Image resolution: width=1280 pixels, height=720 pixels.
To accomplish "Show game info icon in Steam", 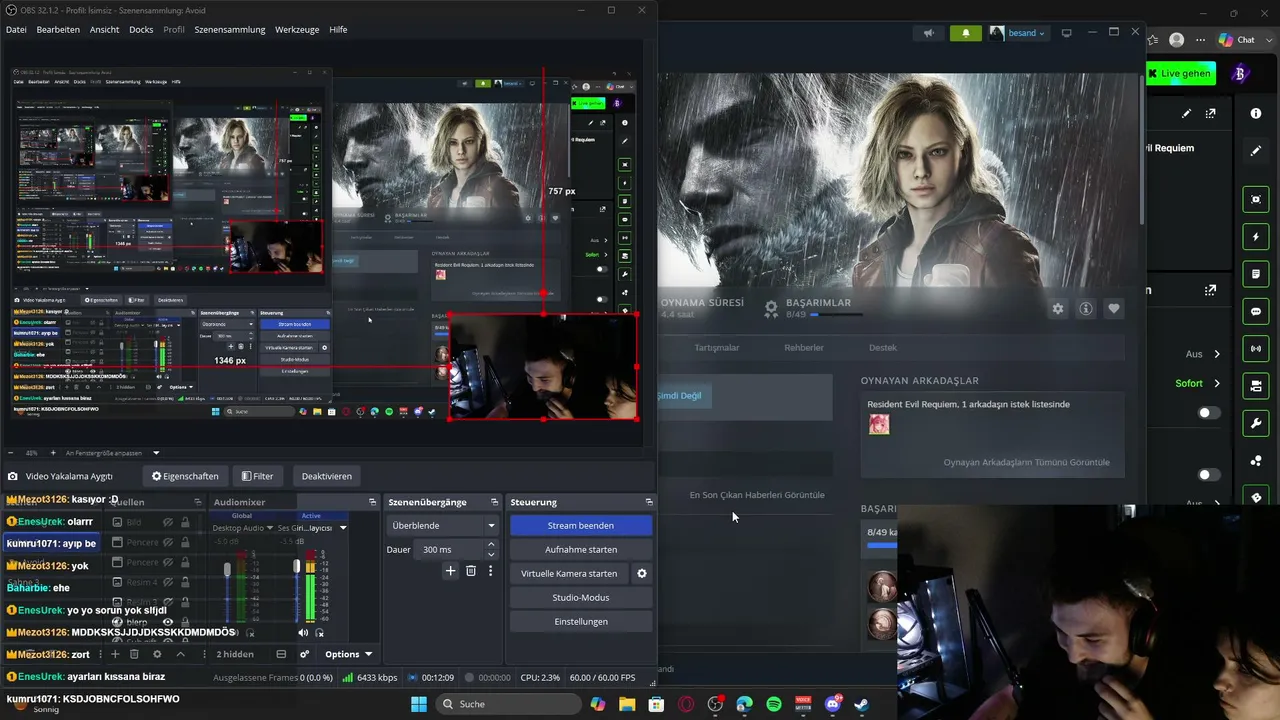I will (1086, 309).
